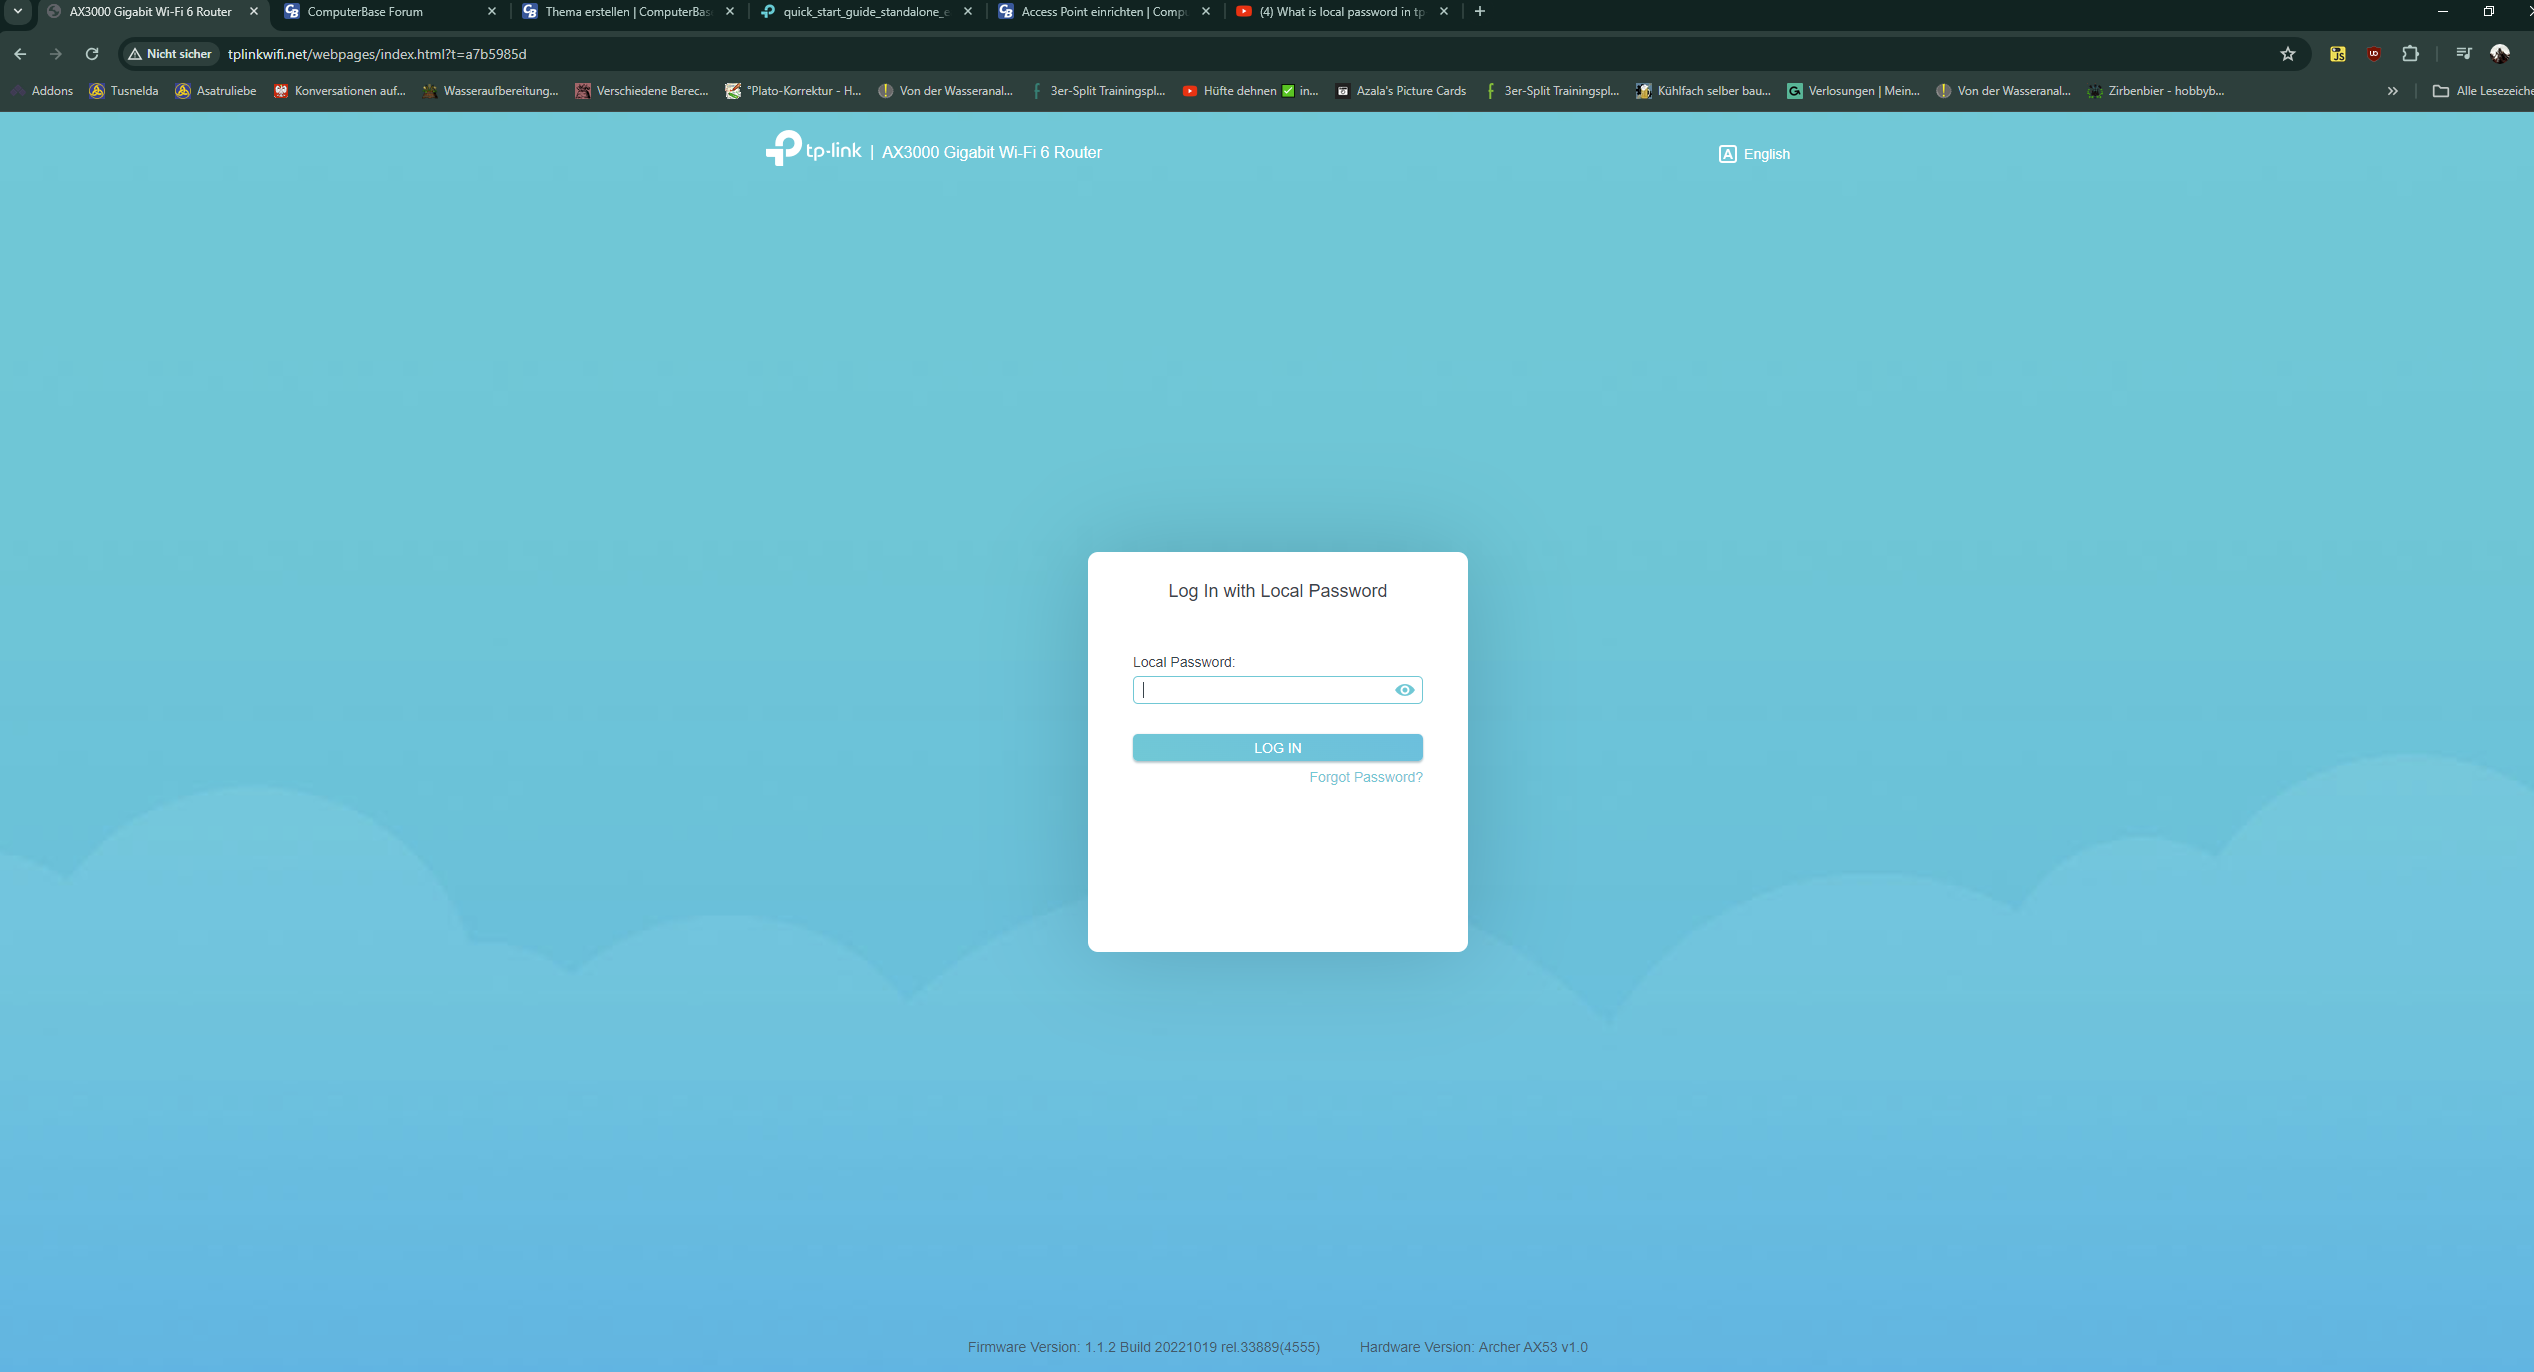Click the uBlock Origin extension icon
Viewport: 2534px width, 1372px height.
pos(2374,54)
